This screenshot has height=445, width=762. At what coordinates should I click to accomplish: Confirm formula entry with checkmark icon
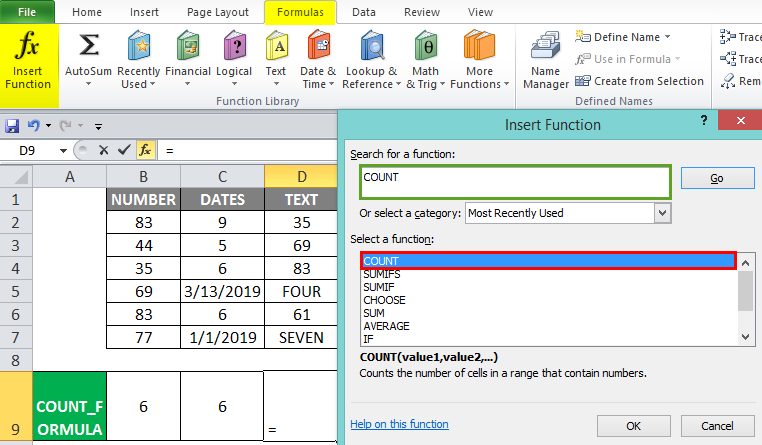click(124, 150)
